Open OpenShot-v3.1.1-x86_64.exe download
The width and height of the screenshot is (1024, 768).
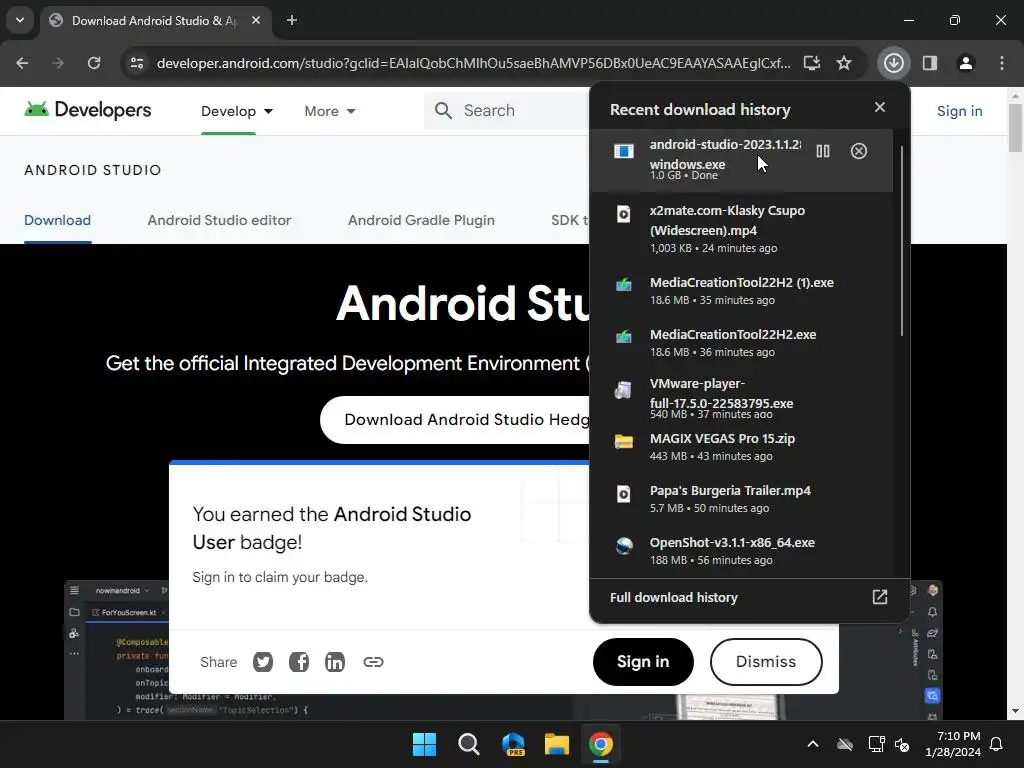coord(741,551)
